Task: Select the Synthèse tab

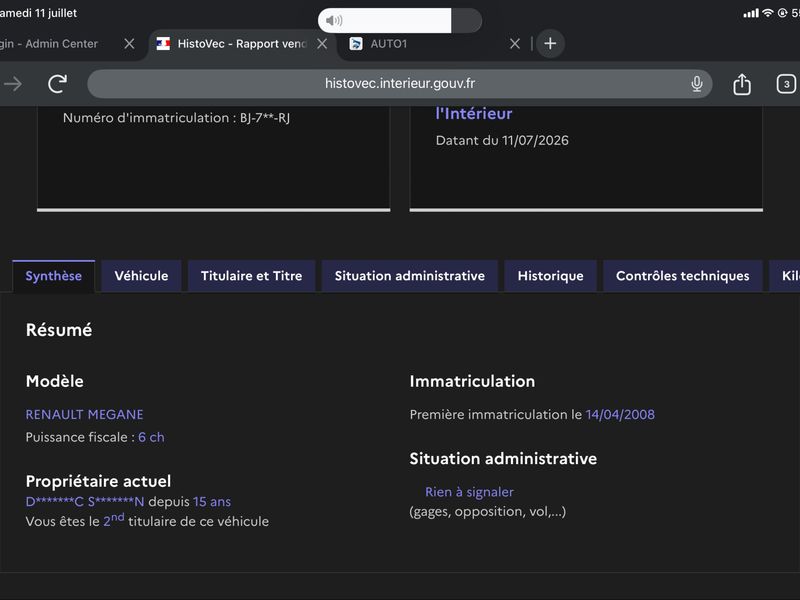Action: point(54,276)
